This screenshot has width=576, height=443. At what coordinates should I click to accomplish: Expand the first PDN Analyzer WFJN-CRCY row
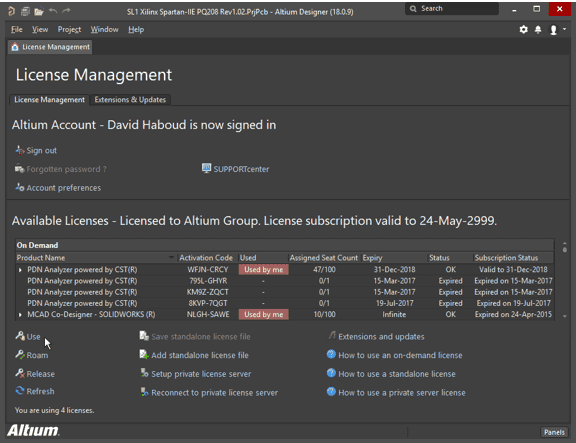[20, 270]
